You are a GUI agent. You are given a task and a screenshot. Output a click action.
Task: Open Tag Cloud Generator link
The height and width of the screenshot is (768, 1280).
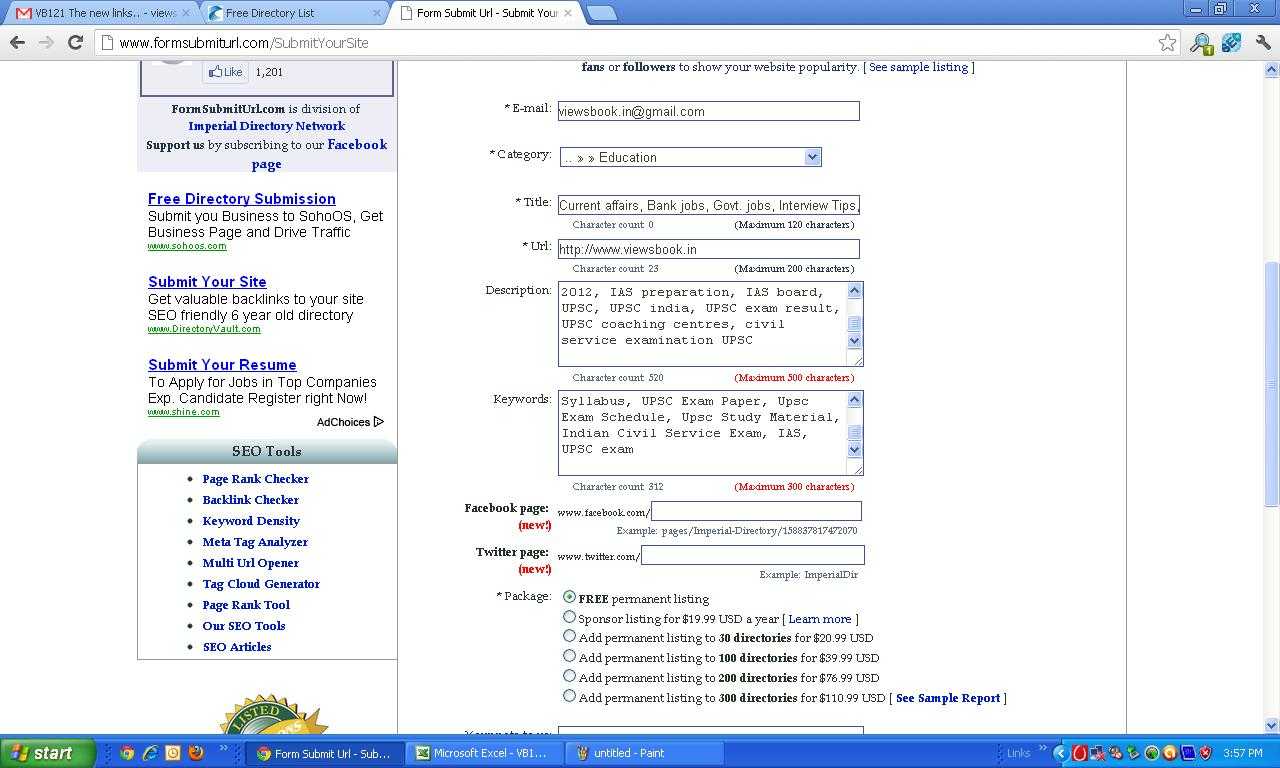coord(261,584)
